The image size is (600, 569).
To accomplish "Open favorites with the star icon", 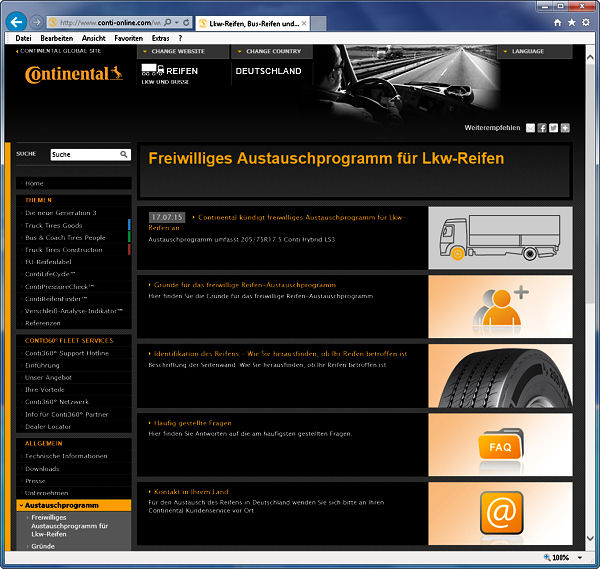I will (572, 23).
